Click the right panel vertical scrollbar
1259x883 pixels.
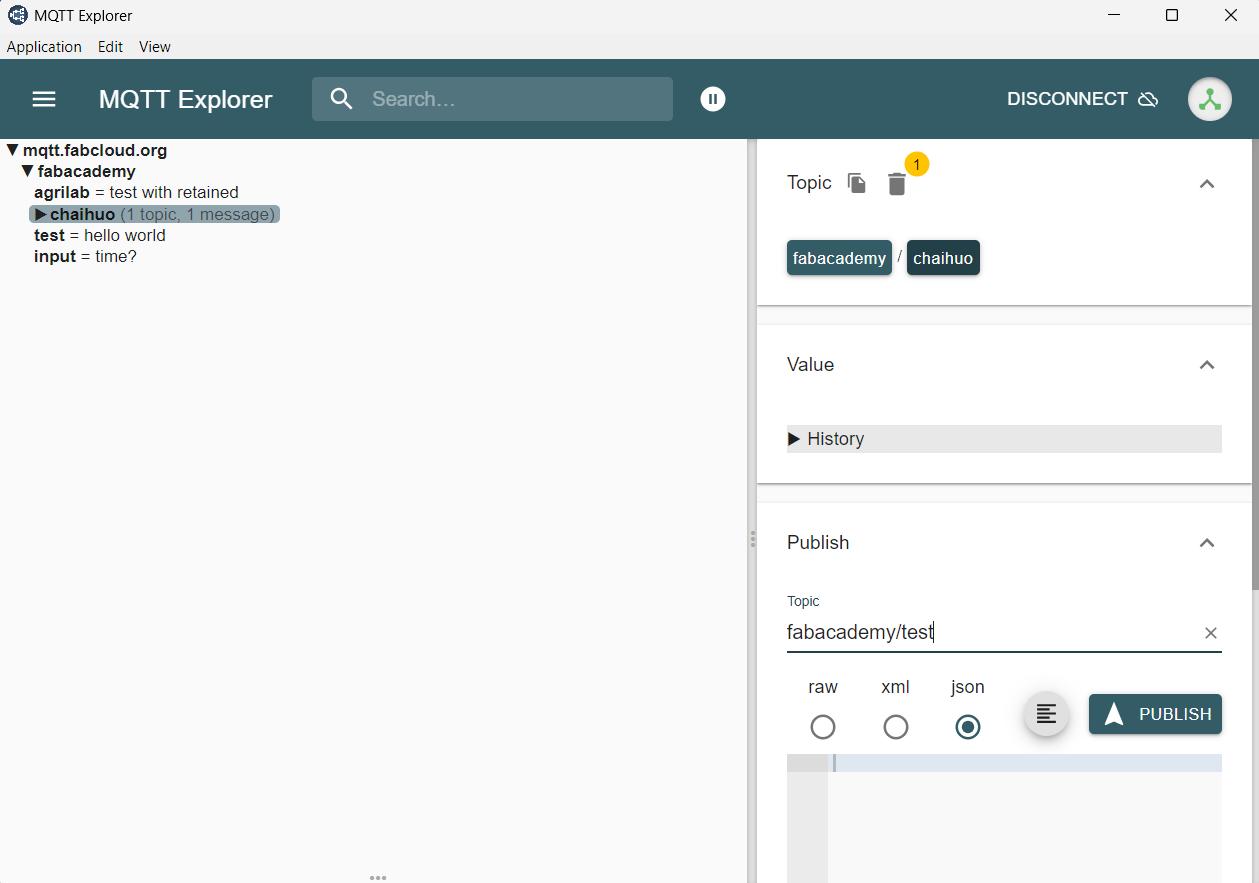tap(1255, 365)
